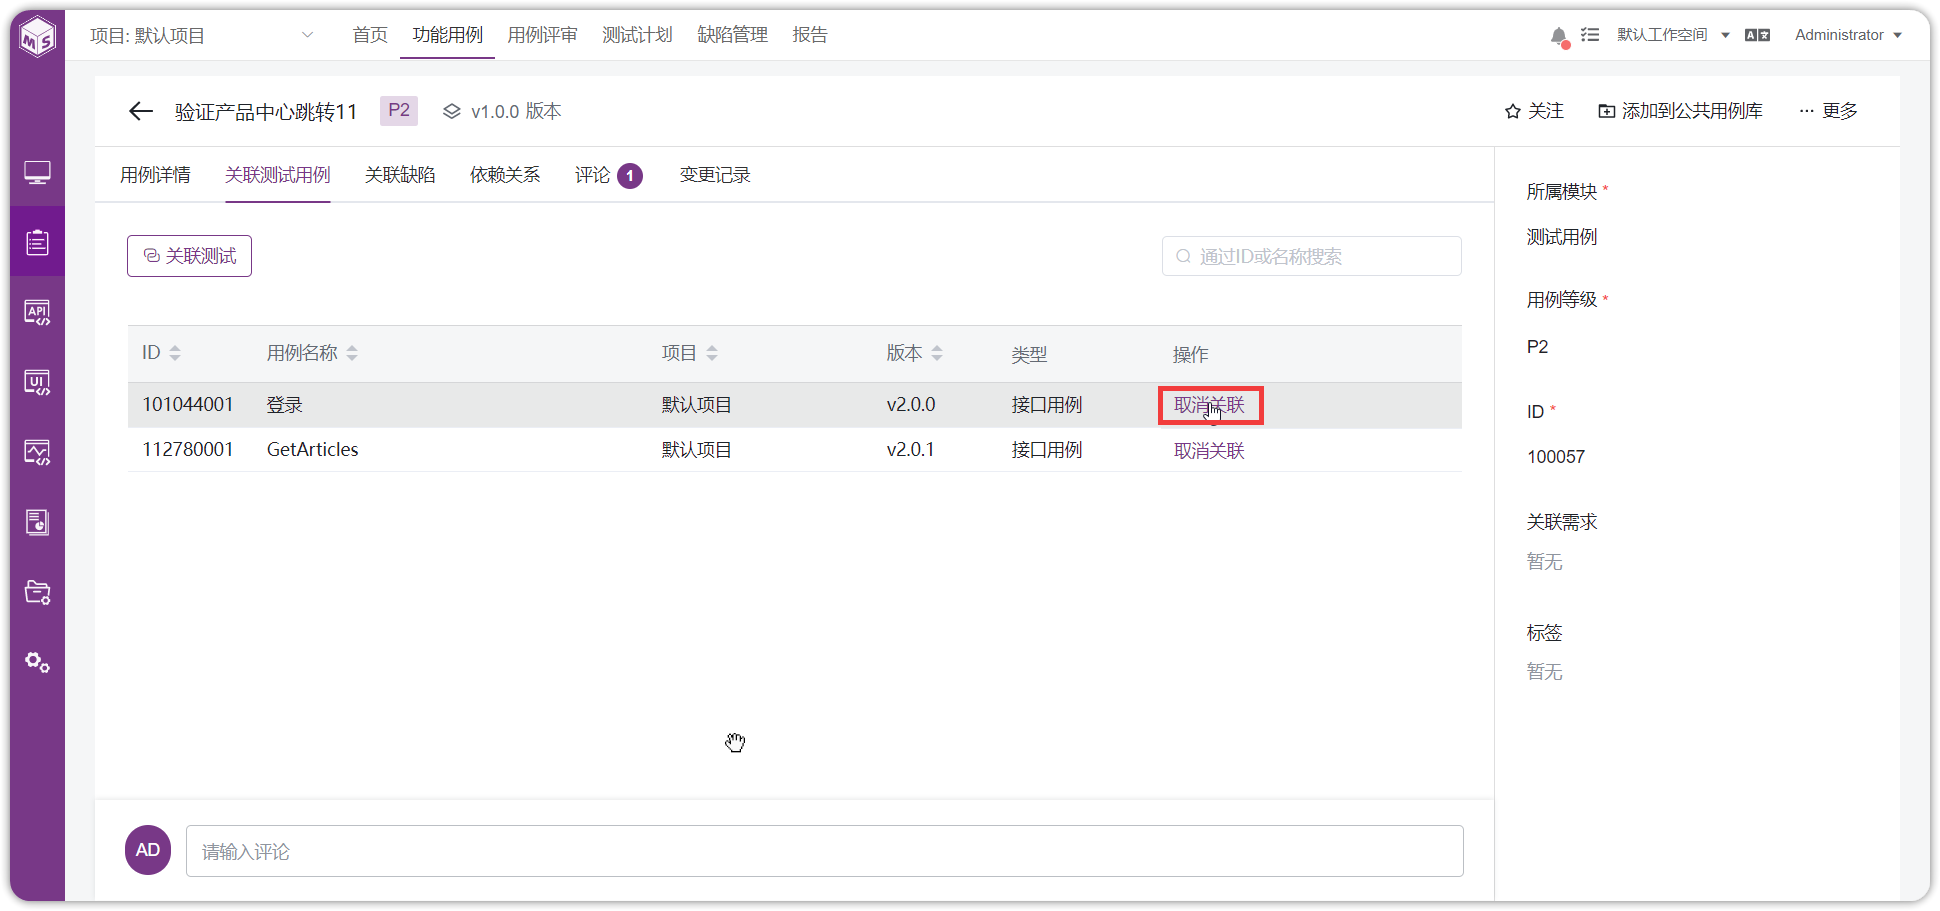Viewport: 1940px width, 911px height.
Task: Click the MeterSphere logo icon
Action: 38,37
